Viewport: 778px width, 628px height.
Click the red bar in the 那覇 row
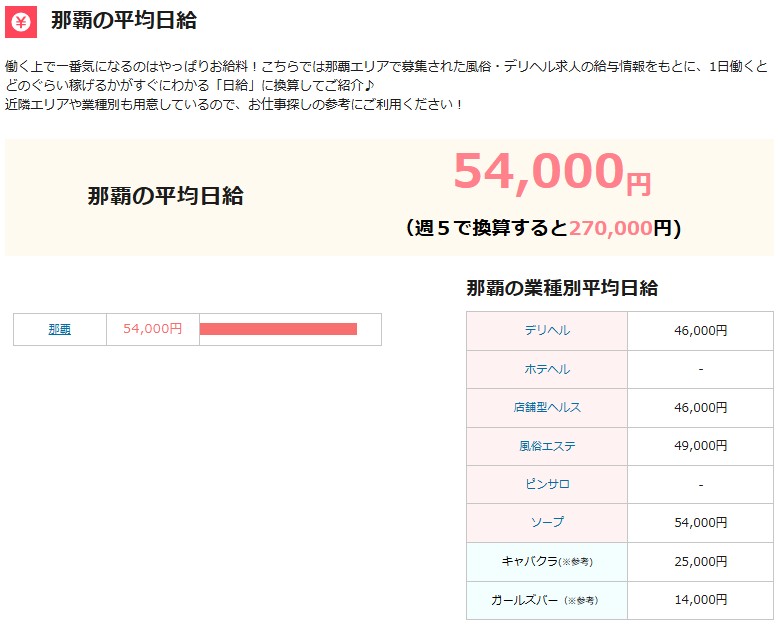point(278,329)
